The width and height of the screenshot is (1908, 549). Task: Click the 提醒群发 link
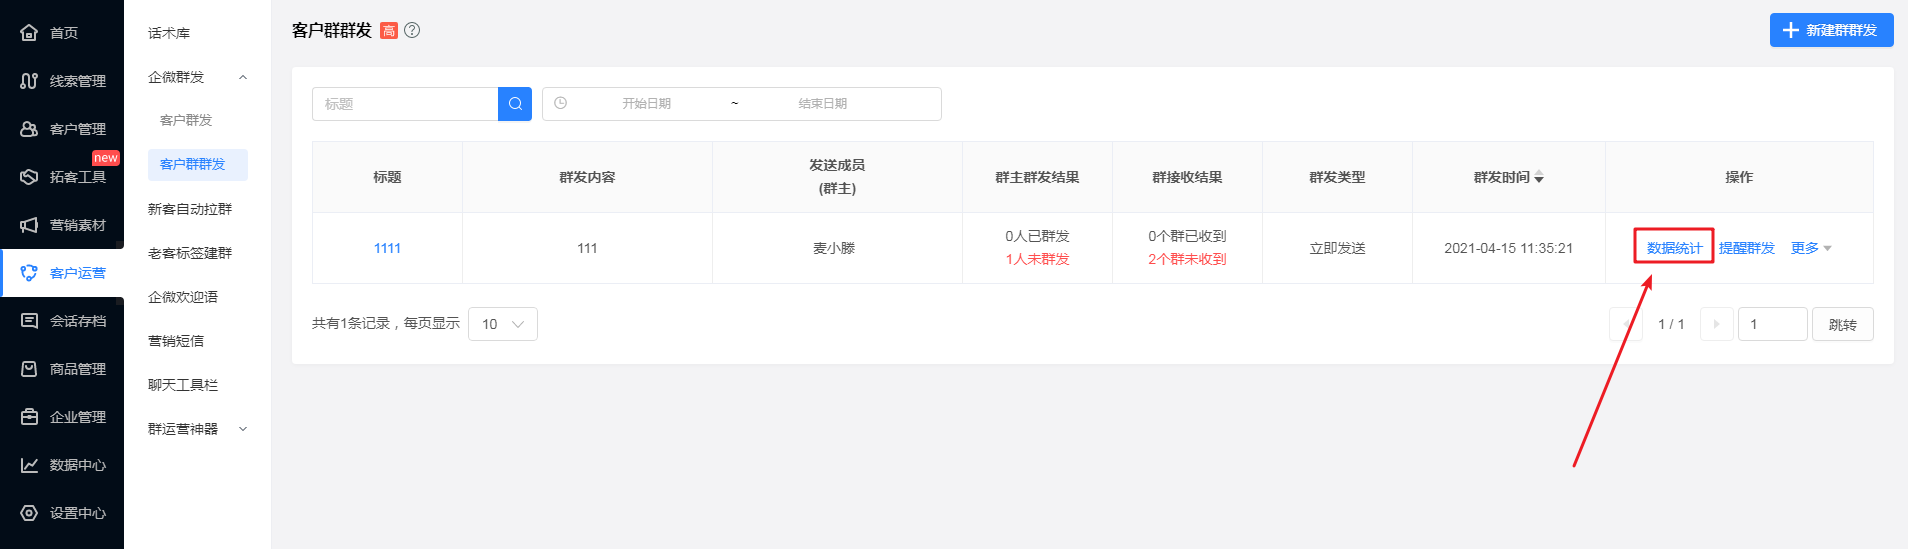tap(1747, 248)
